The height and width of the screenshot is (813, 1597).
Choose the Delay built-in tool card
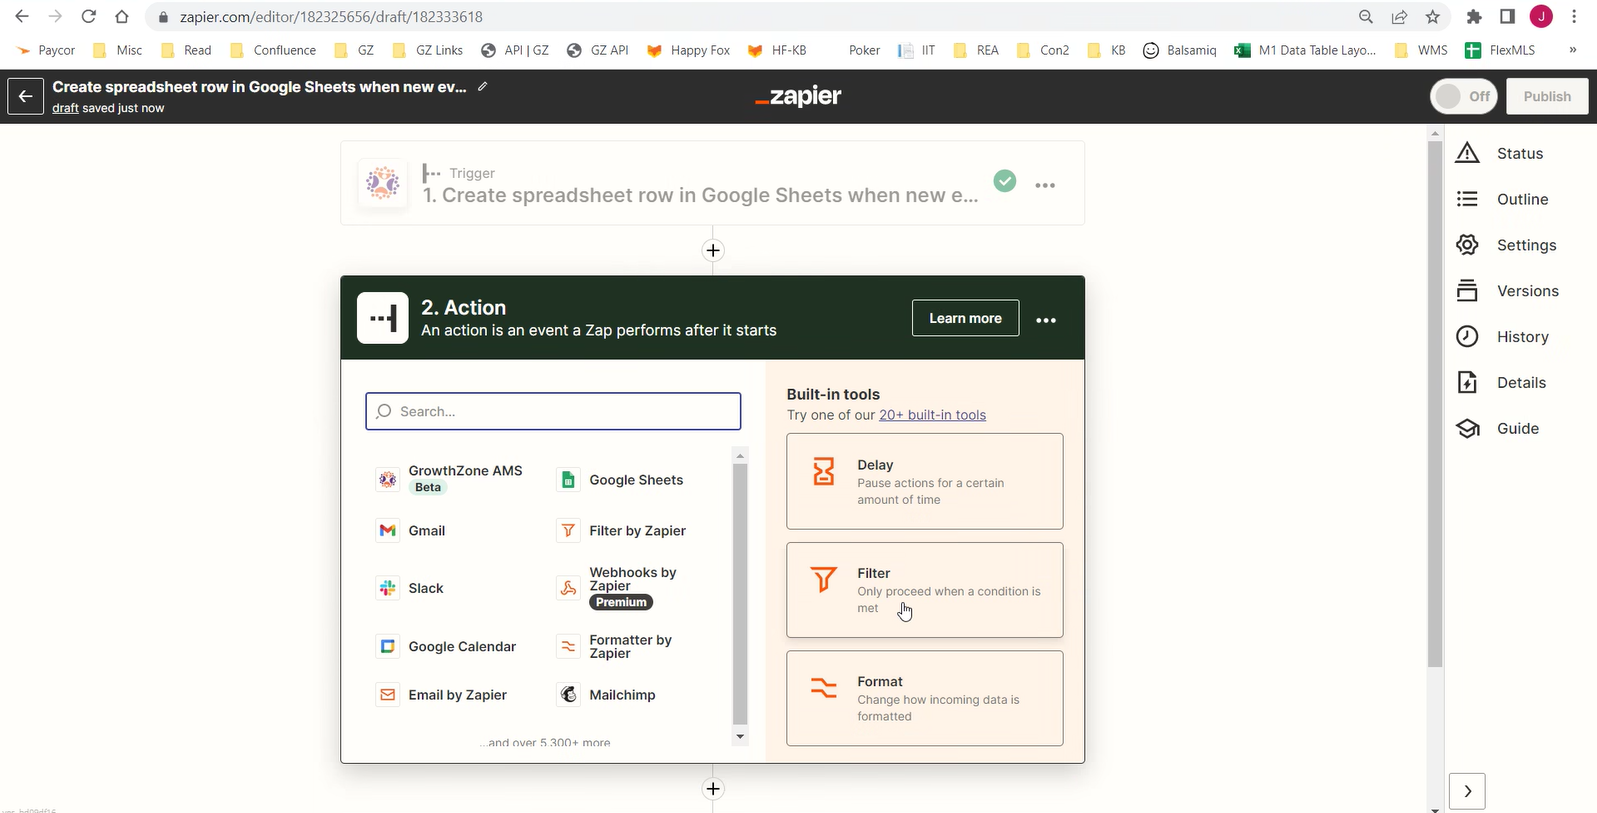(925, 481)
